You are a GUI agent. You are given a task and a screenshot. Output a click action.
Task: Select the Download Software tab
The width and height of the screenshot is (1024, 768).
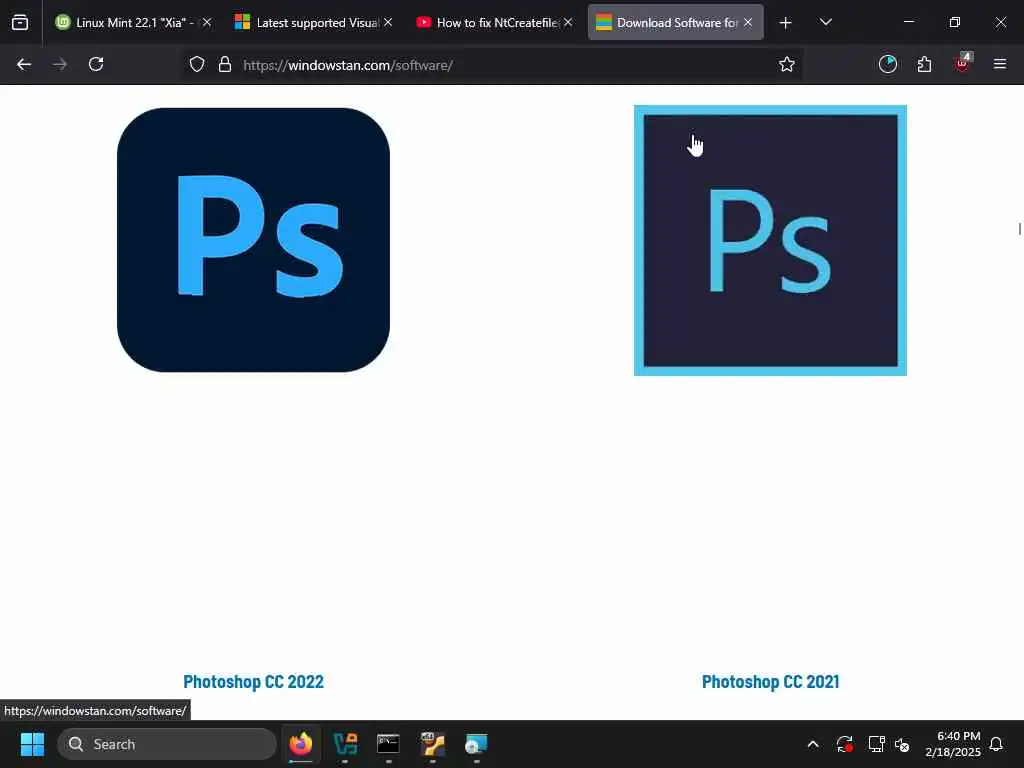pyautogui.click(x=675, y=22)
